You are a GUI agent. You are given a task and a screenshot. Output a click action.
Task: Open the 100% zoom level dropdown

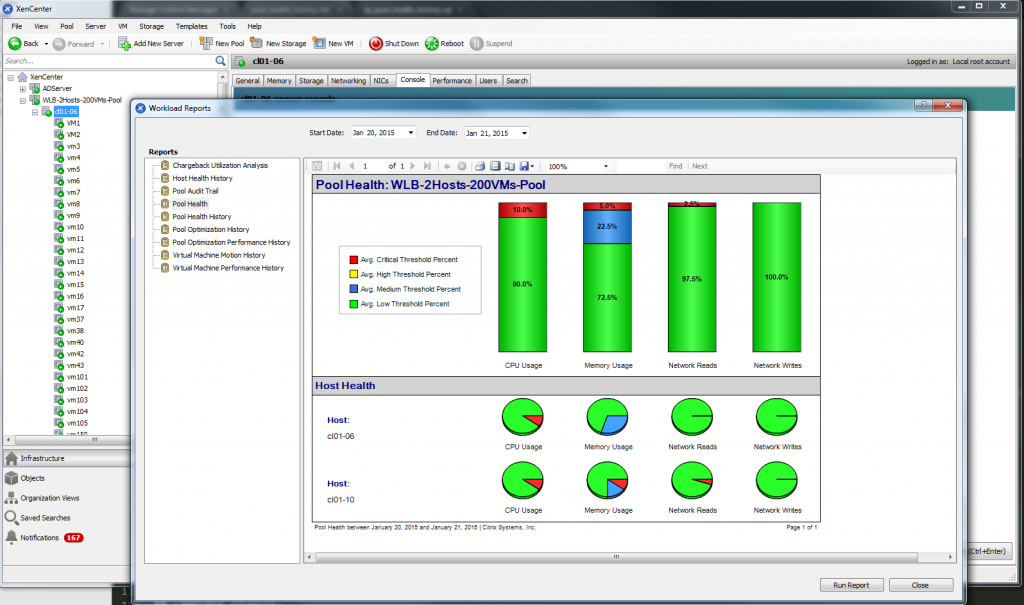(x=605, y=166)
